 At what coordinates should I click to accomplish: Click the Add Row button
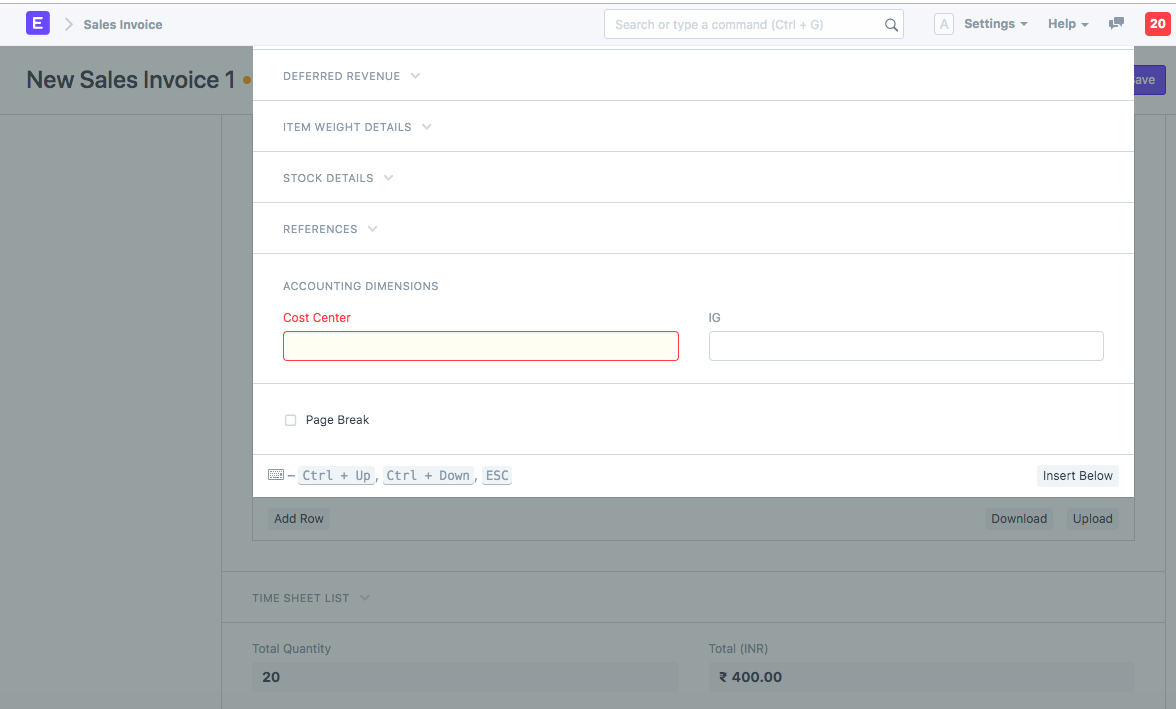click(x=298, y=518)
